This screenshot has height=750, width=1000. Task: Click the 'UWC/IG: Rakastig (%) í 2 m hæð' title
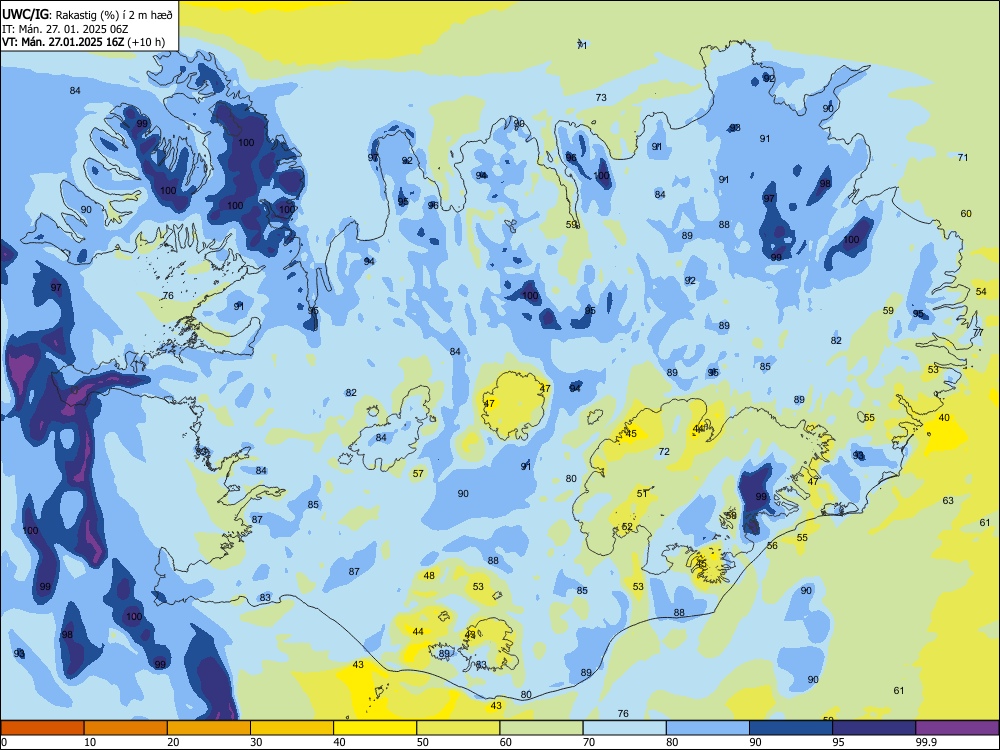(x=87, y=14)
